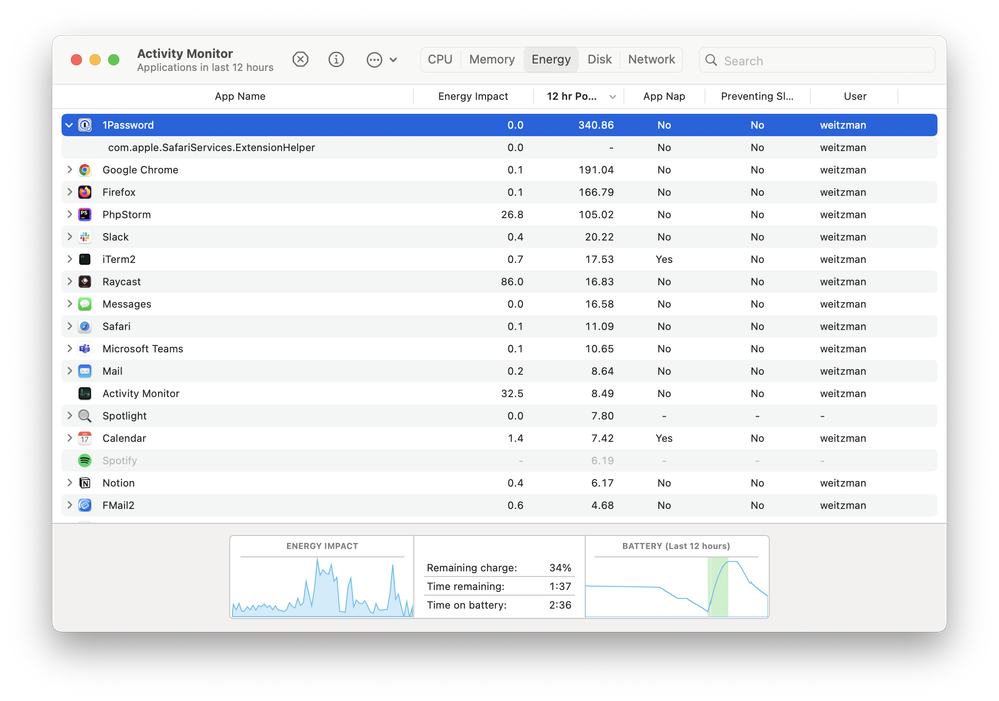Sort by 12 hr Power column header
Viewport: 999px width, 701px height.
point(579,96)
